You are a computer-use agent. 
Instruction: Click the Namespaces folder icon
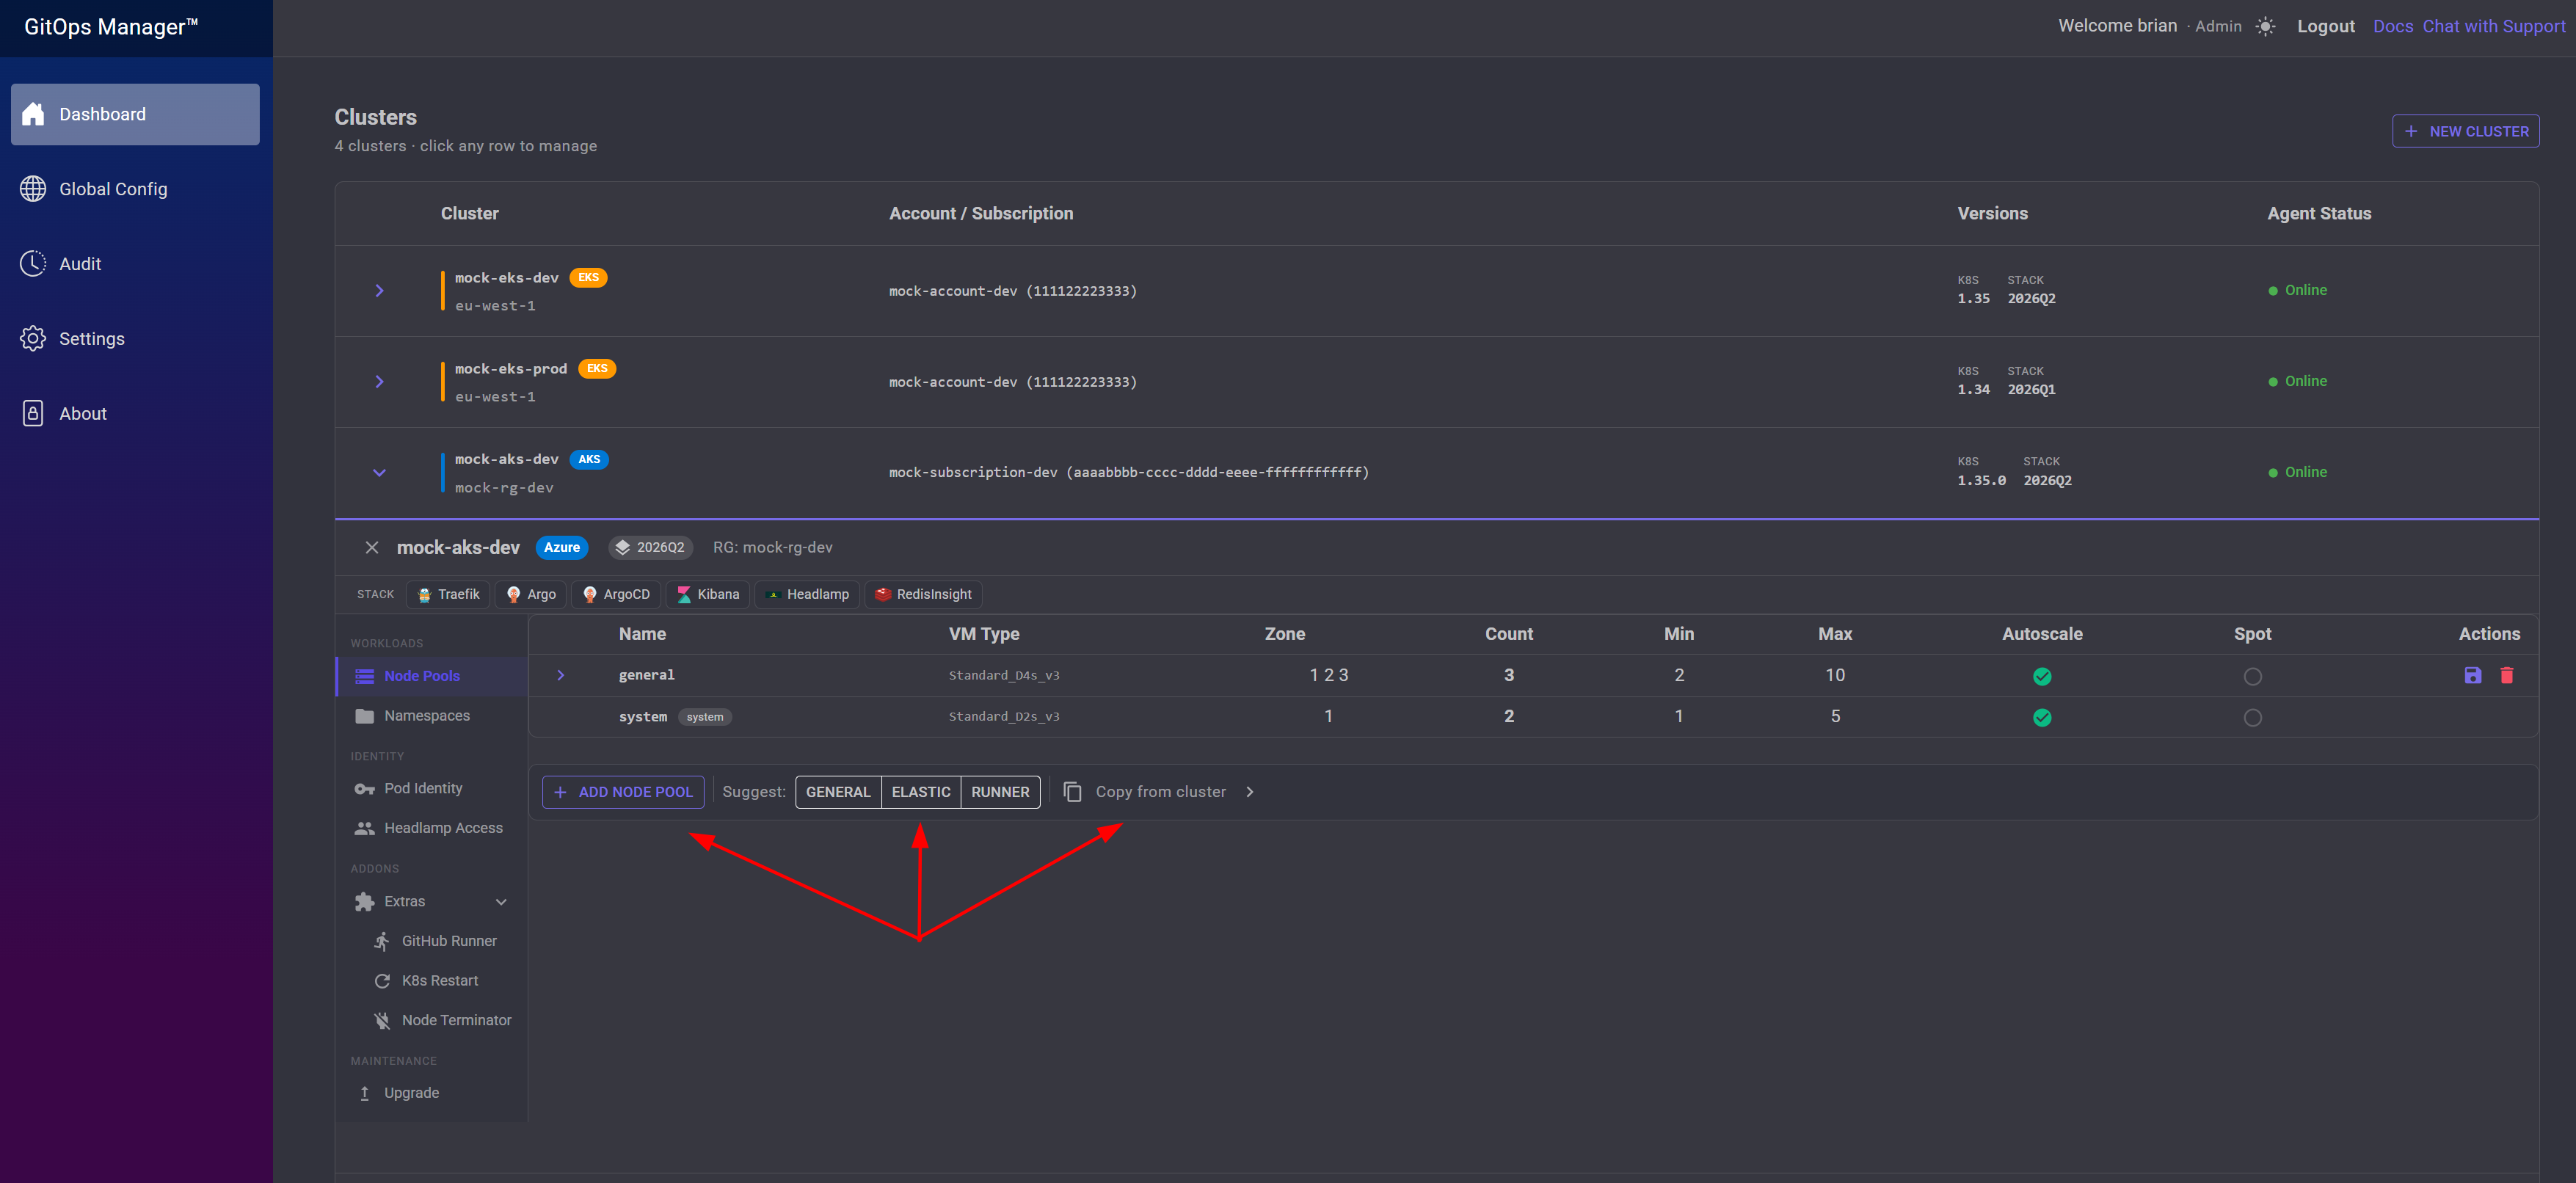click(364, 716)
